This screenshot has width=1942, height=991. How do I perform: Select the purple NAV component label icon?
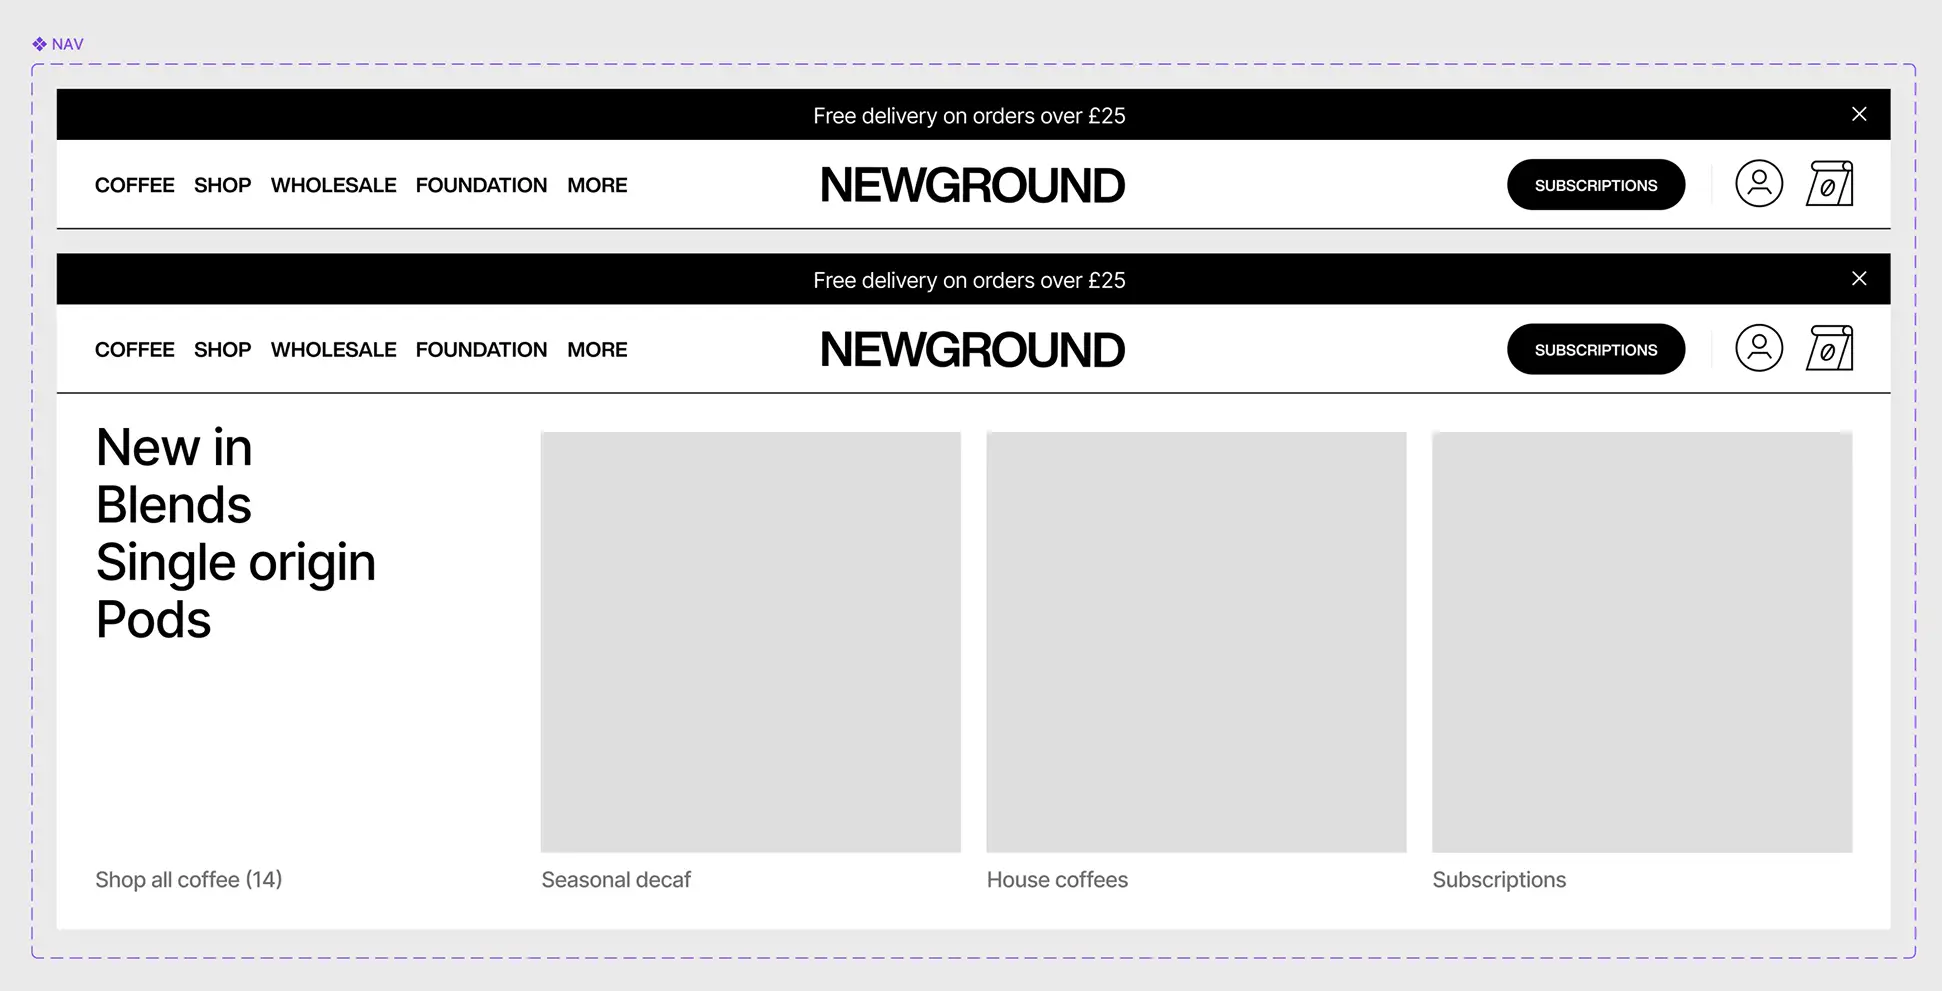click(x=39, y=44)
